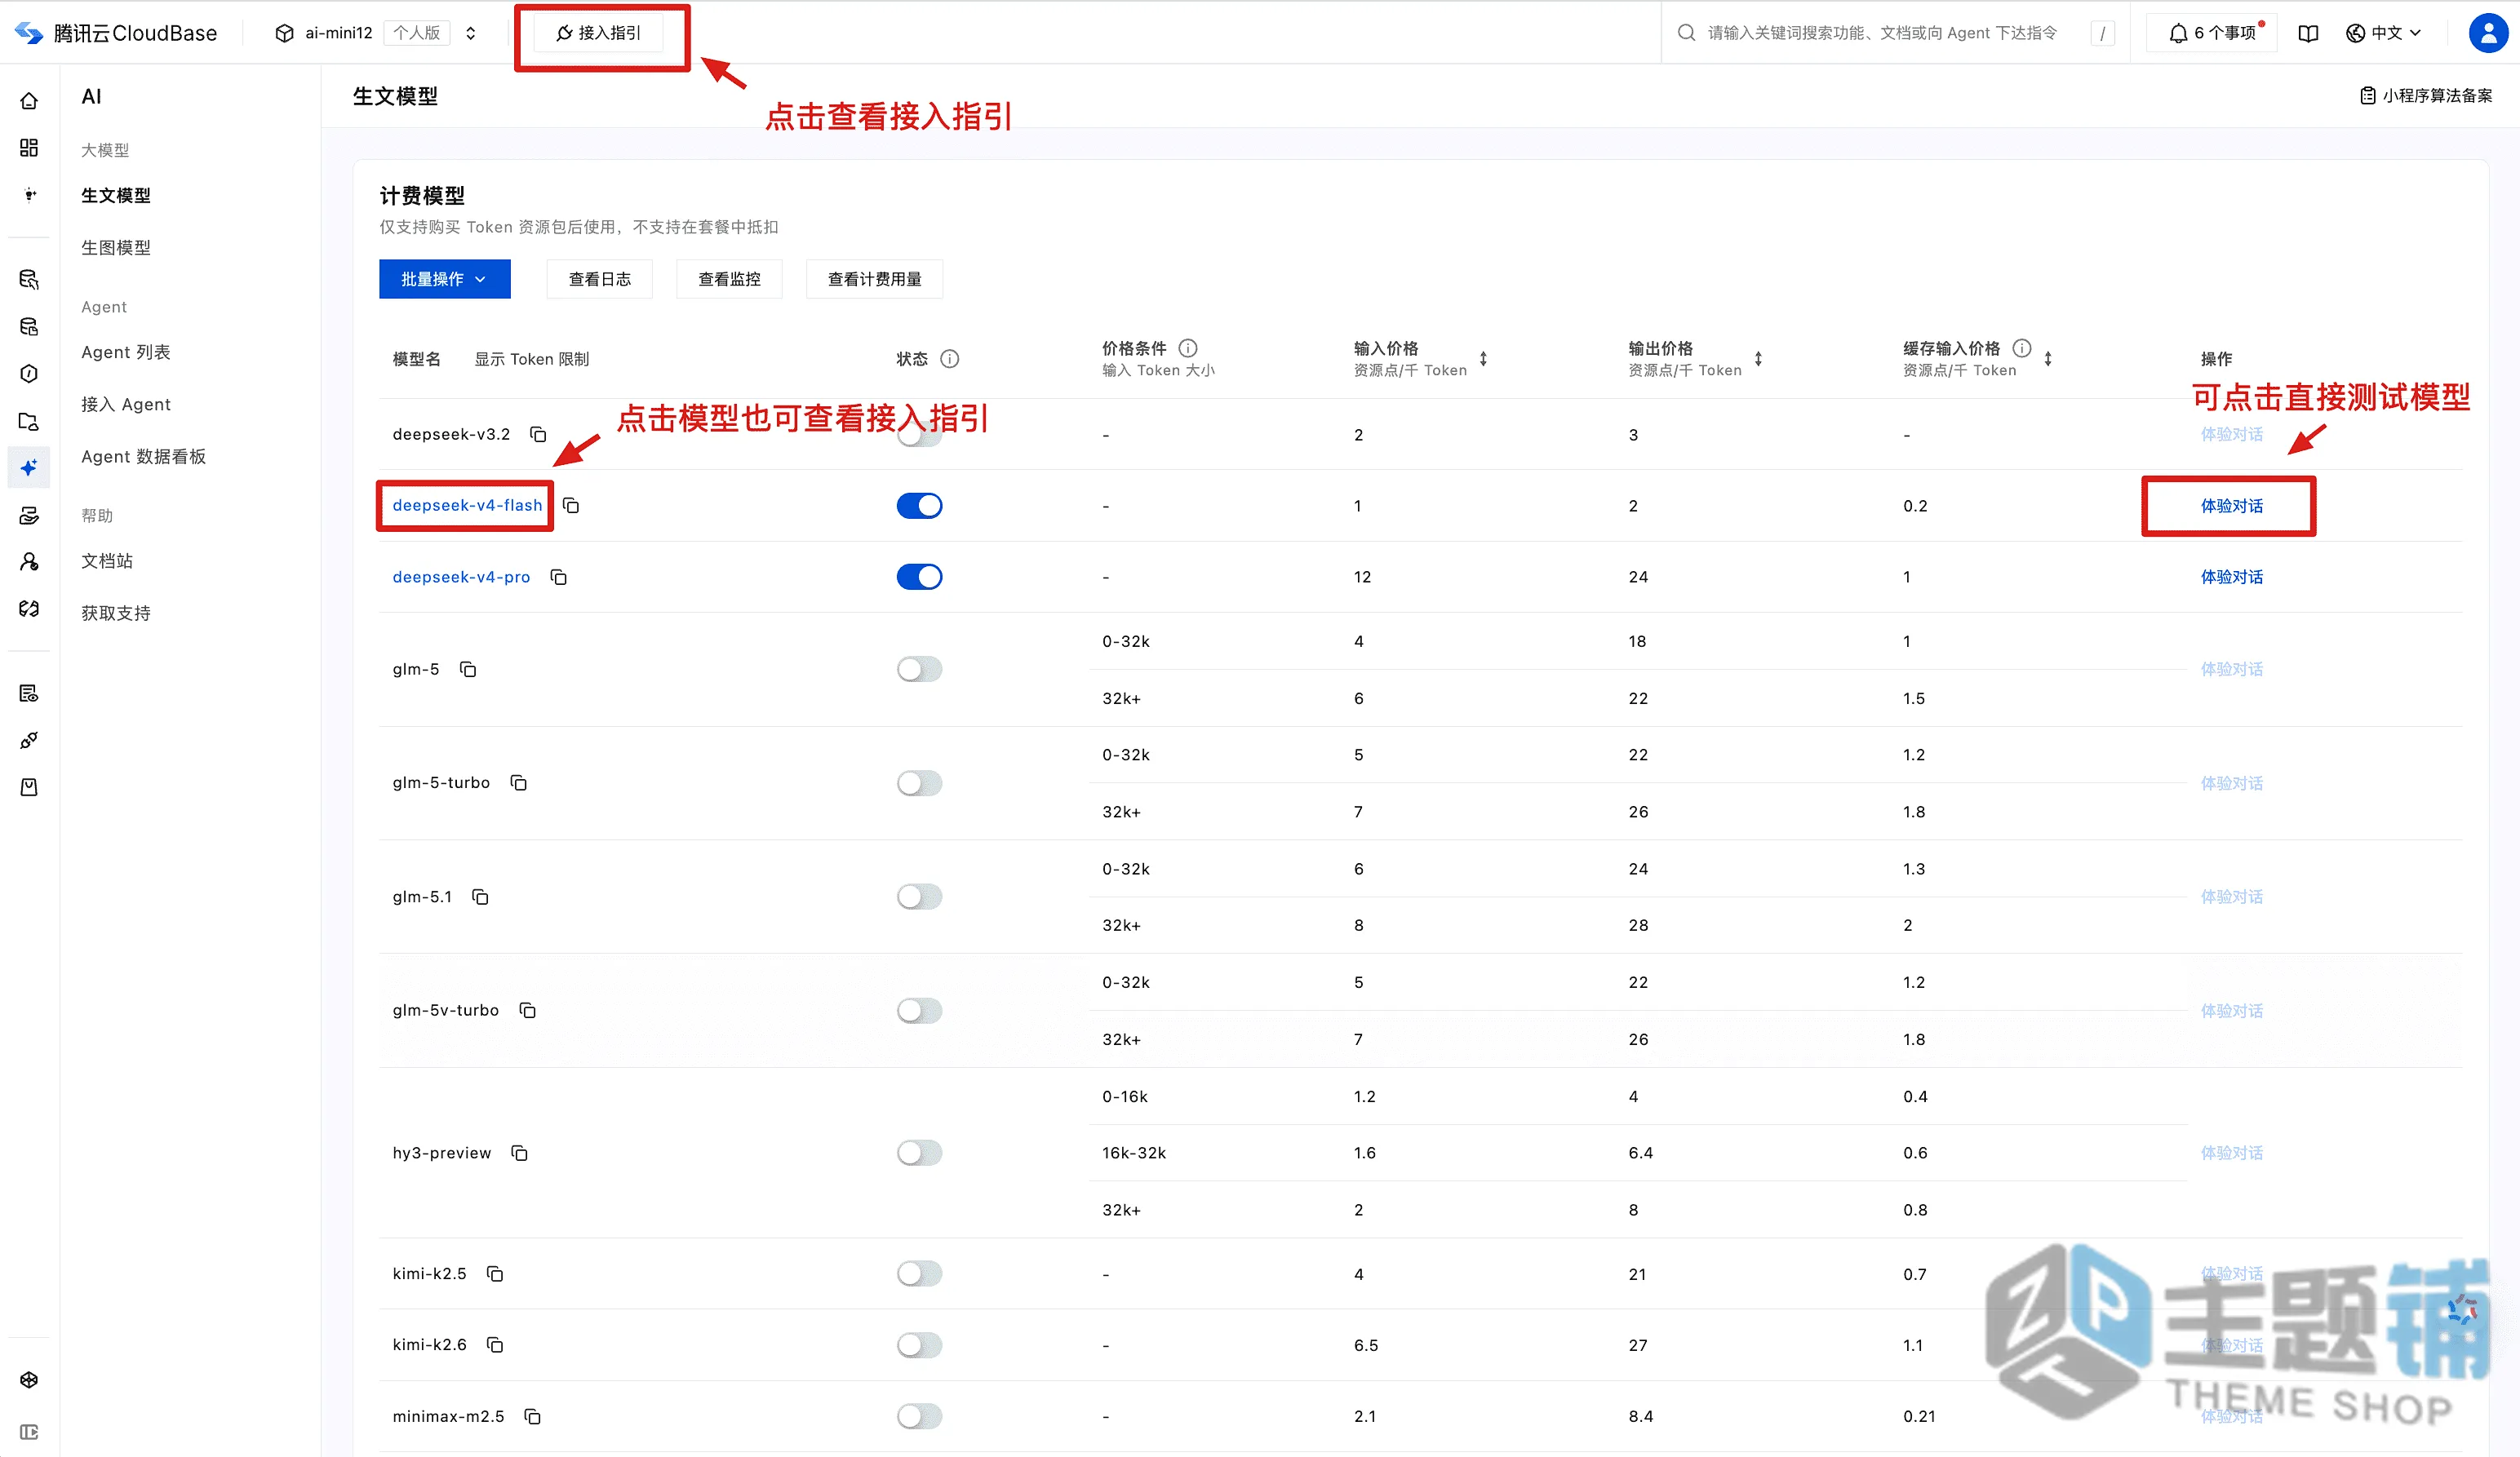Select 生文模型 in the AI menu
This screenshot has height=1457, width=2520.
(116, 195)
